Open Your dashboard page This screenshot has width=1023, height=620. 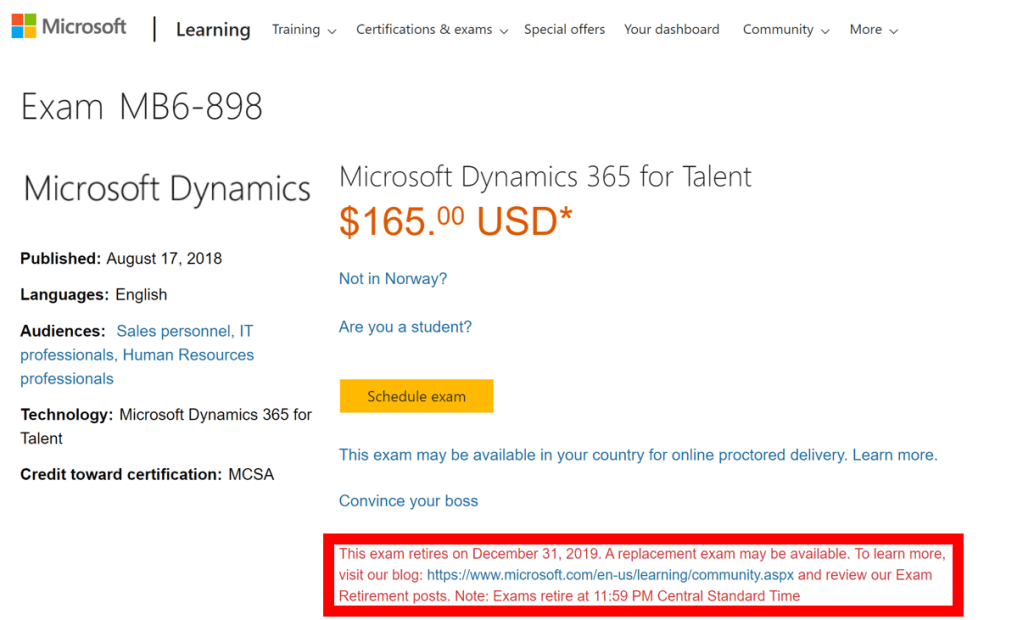[671, 30]
